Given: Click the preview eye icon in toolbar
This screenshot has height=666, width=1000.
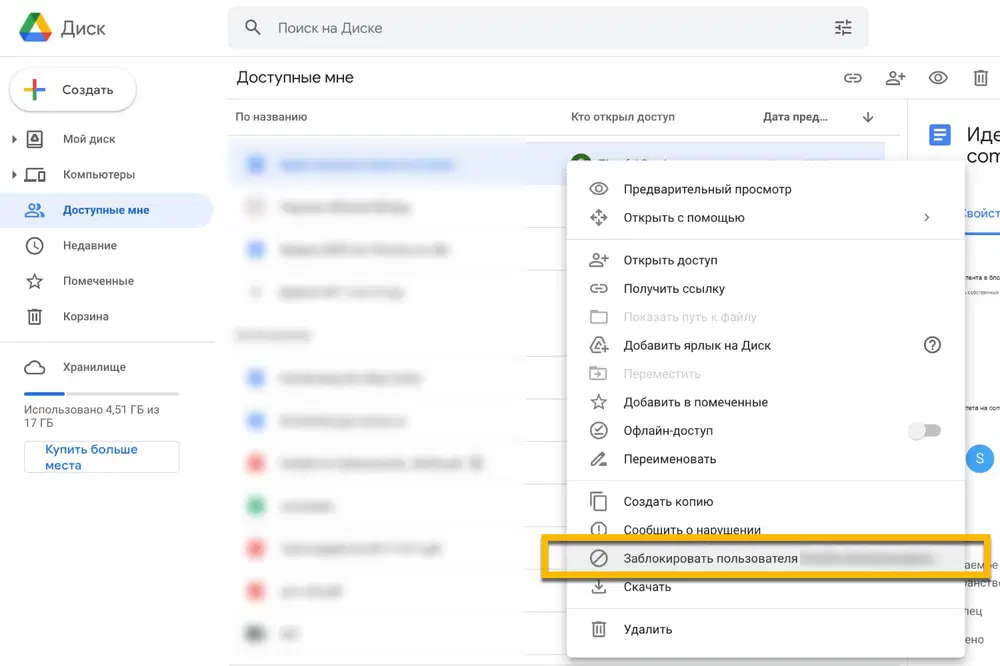Looking at the screenshot, I should click(x=938, y=78).
